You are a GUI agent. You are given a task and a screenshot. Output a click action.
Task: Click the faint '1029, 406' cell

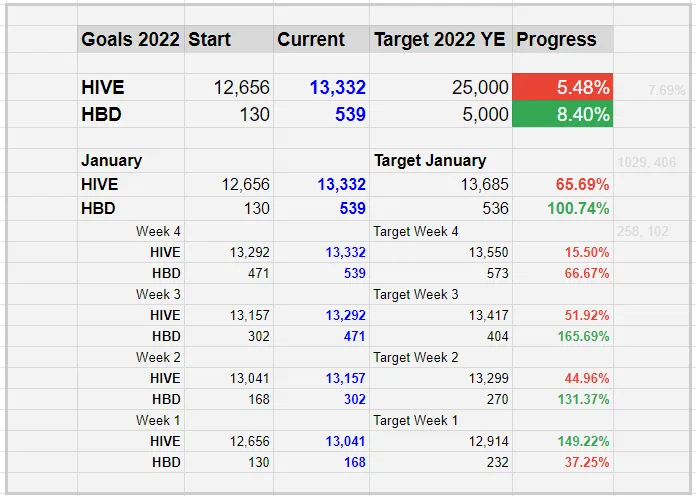tap(651, 162)
